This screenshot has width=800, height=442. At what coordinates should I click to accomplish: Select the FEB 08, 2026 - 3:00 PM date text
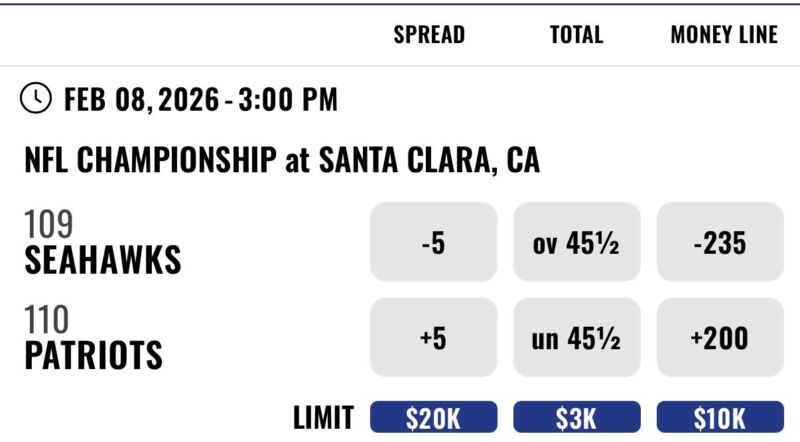(201, 99)
